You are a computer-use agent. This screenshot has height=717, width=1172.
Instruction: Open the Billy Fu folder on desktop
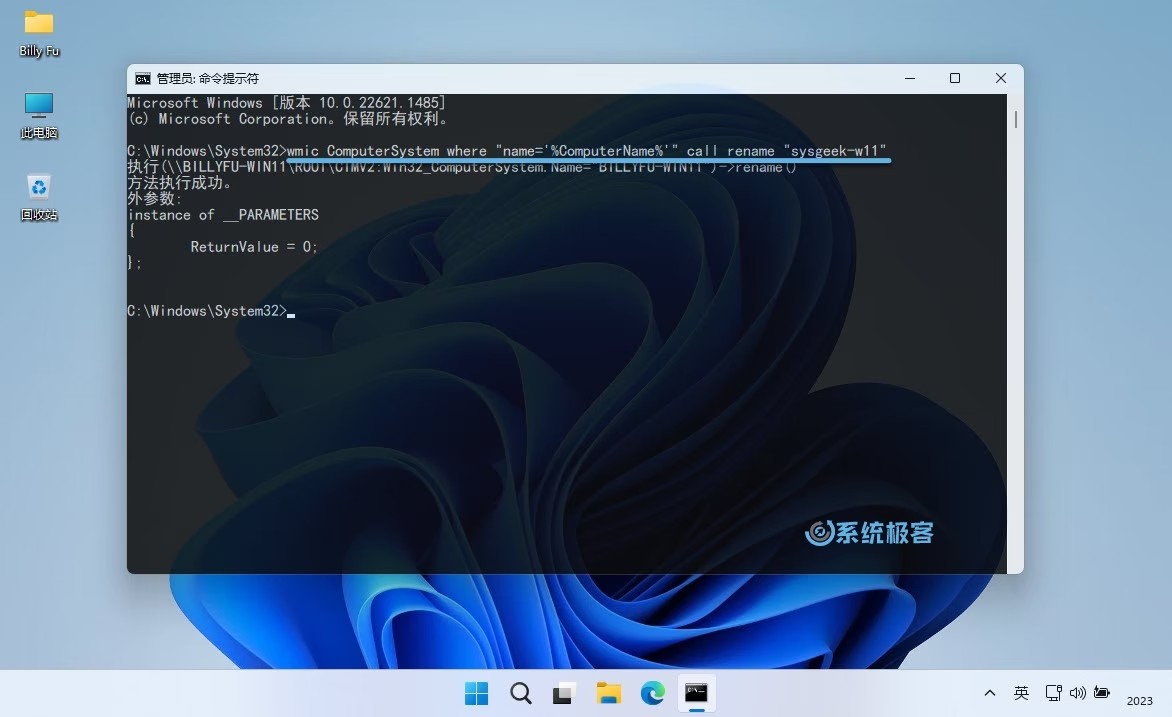pos(39,34)
